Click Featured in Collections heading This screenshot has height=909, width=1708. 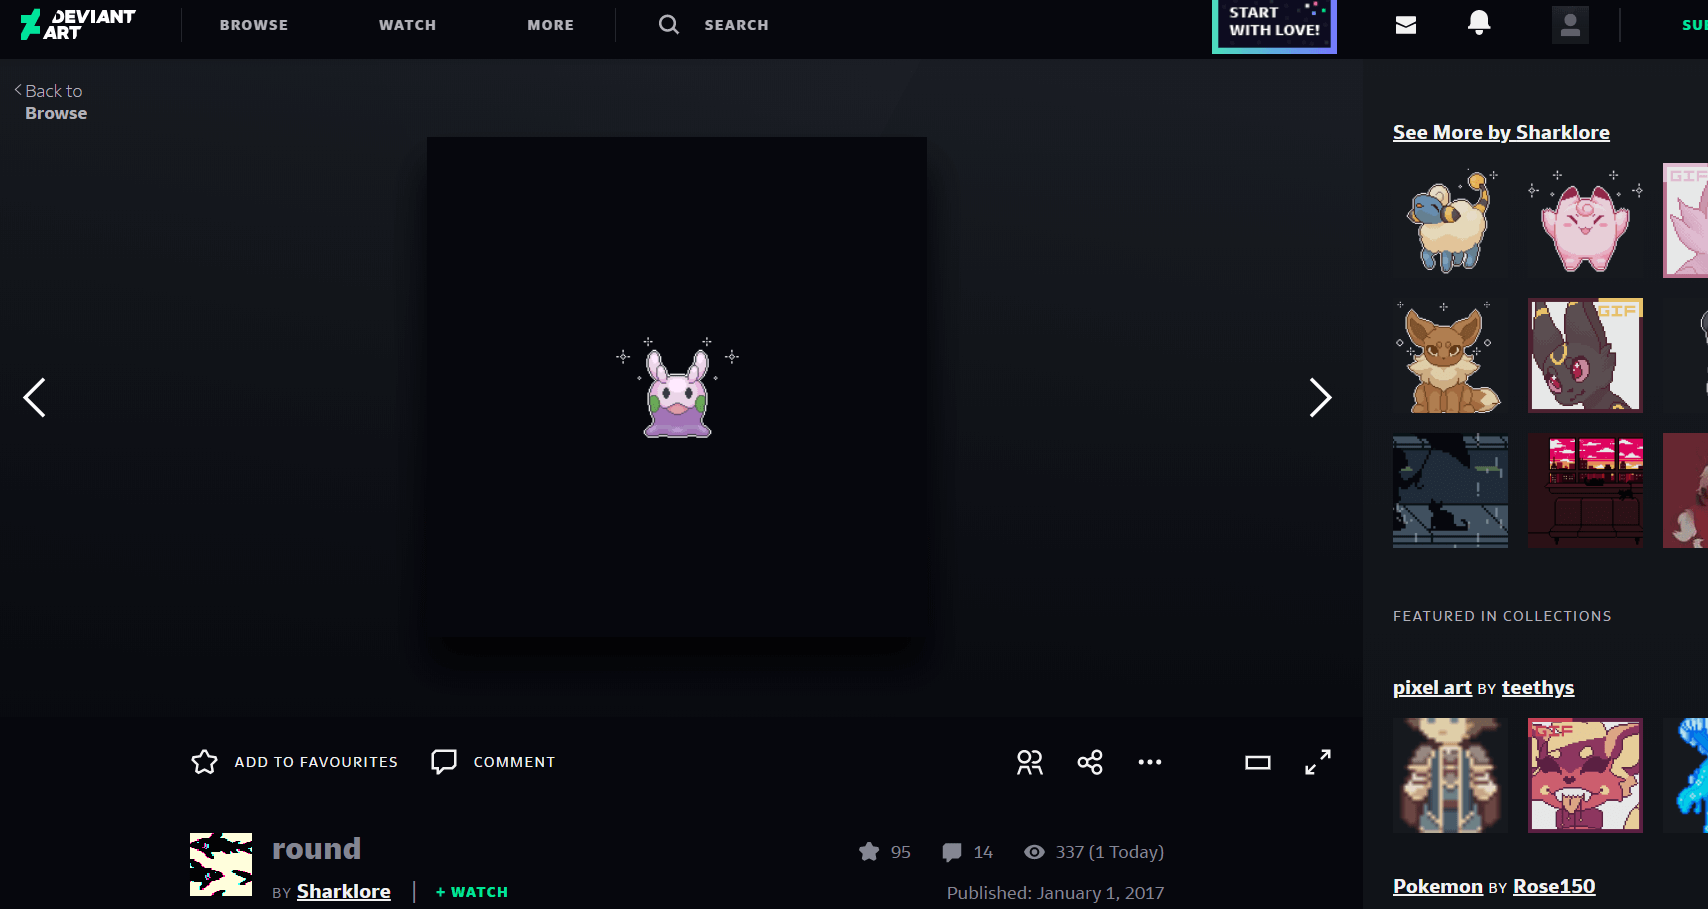[x=1502, y=616]
